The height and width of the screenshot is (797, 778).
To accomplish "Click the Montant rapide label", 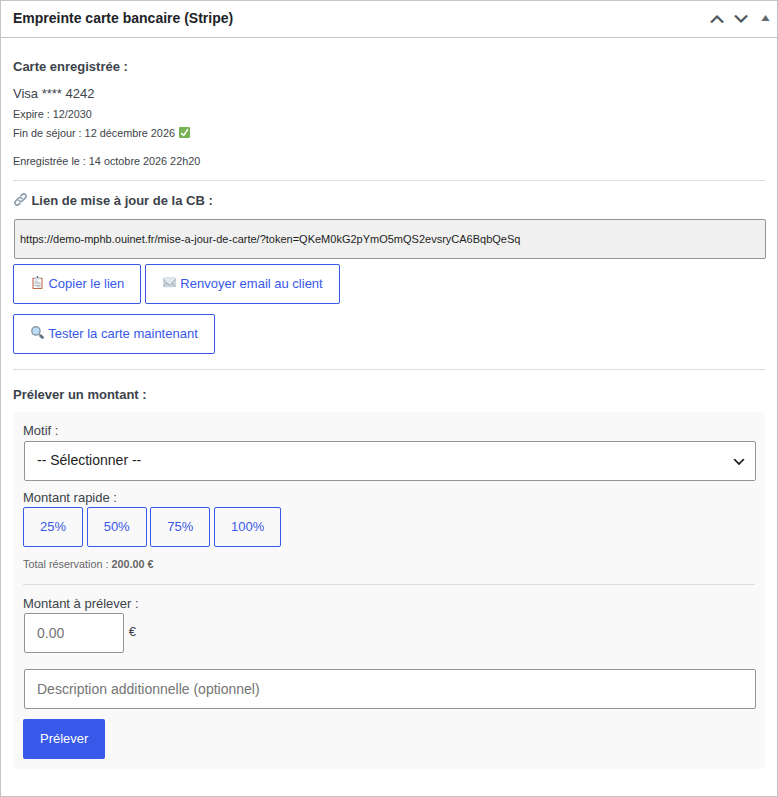I will point(70,498).
